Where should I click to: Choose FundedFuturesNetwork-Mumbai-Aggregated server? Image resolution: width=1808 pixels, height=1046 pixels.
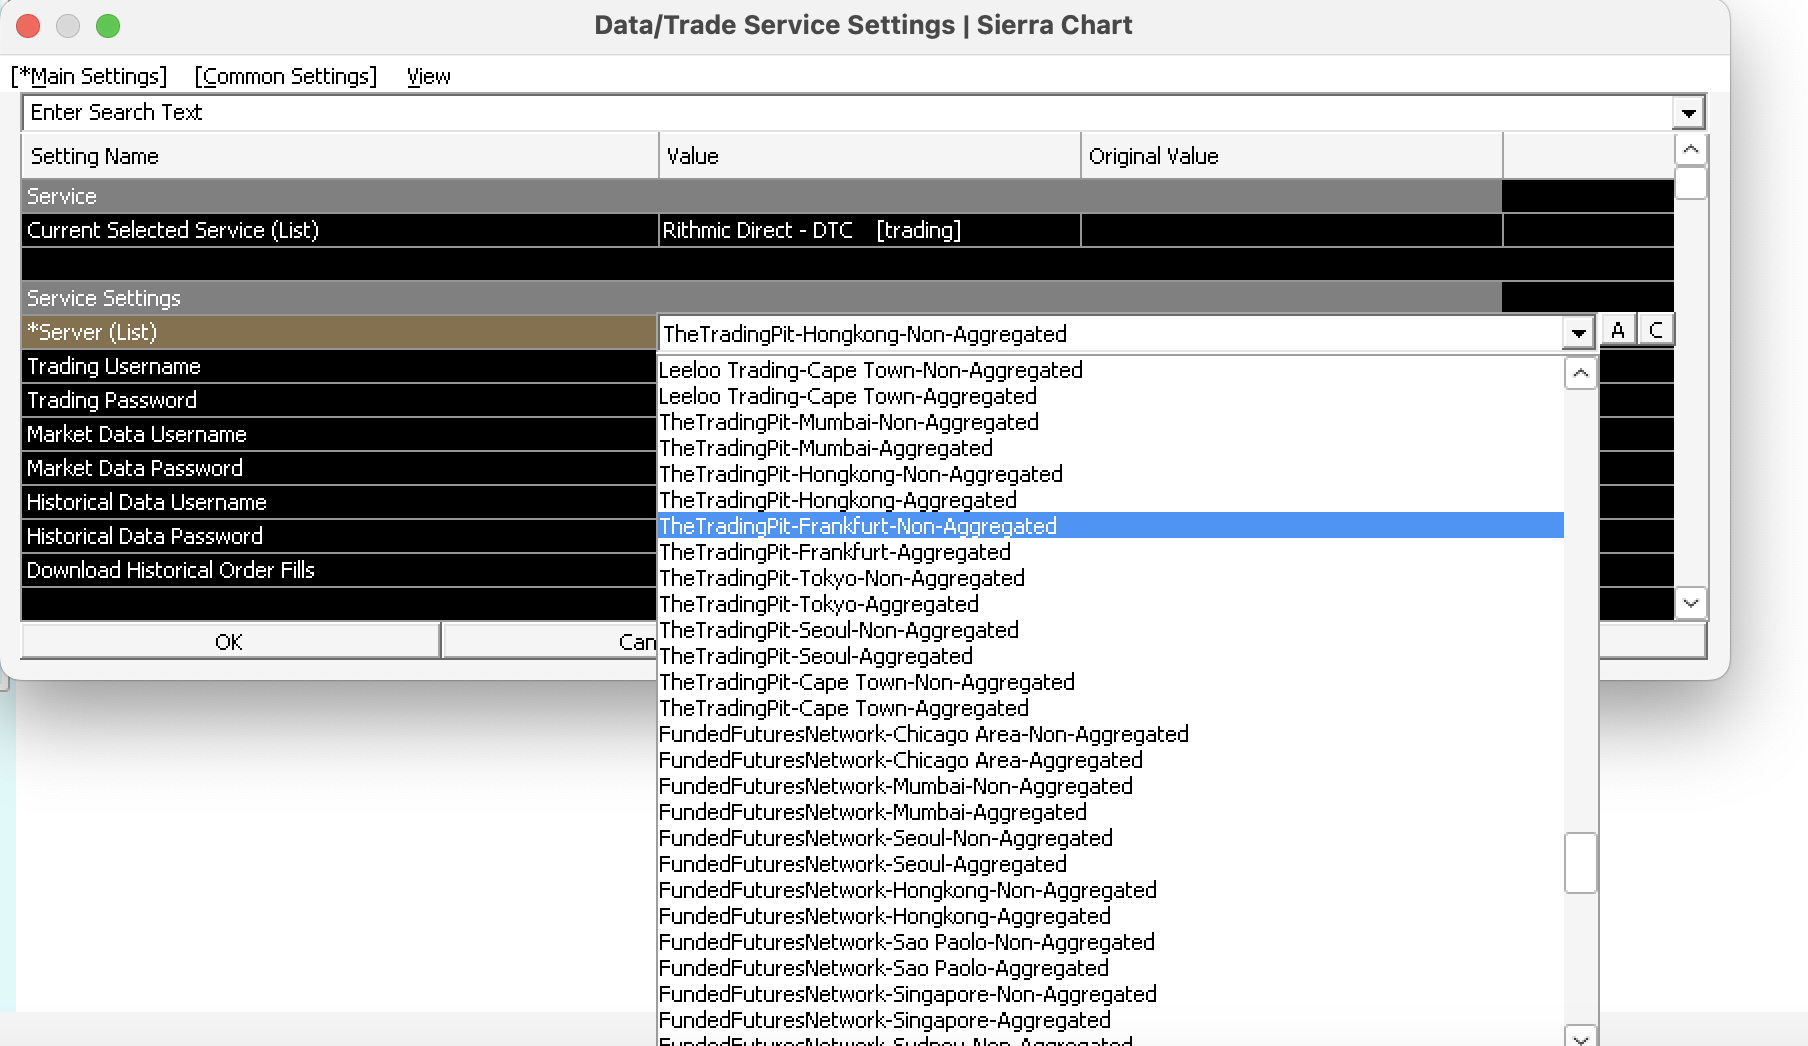click(1110, 812)
